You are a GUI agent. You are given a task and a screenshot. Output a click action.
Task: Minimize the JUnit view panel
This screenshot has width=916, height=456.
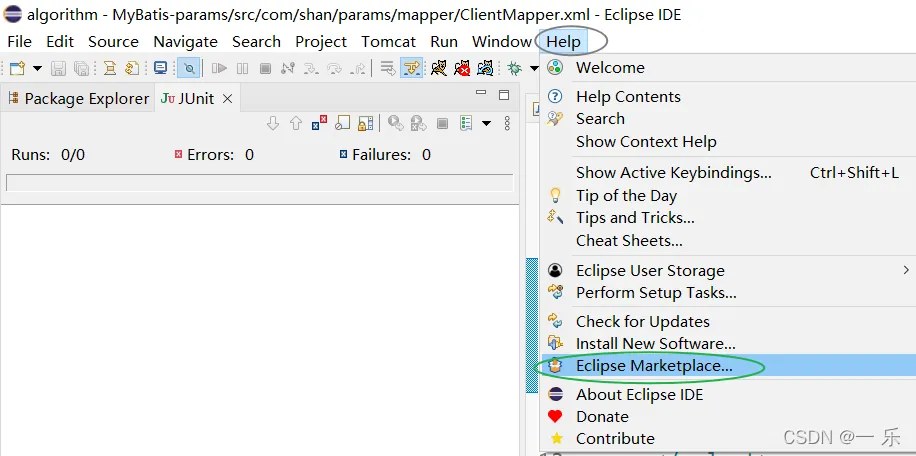coord(481,93)
